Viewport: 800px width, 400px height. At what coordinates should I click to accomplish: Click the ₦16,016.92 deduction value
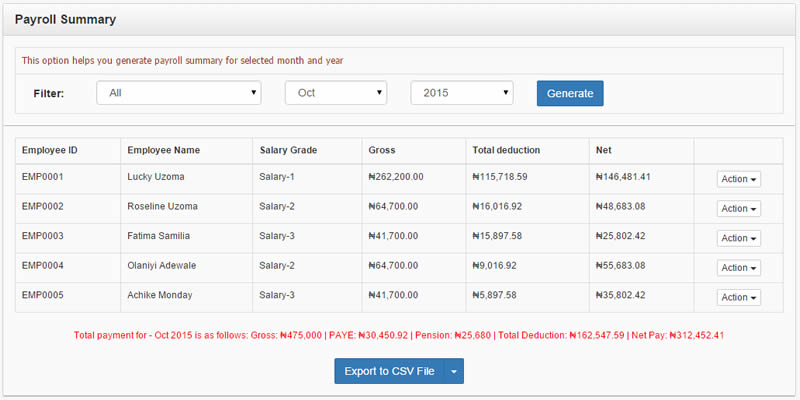point(497,207)
